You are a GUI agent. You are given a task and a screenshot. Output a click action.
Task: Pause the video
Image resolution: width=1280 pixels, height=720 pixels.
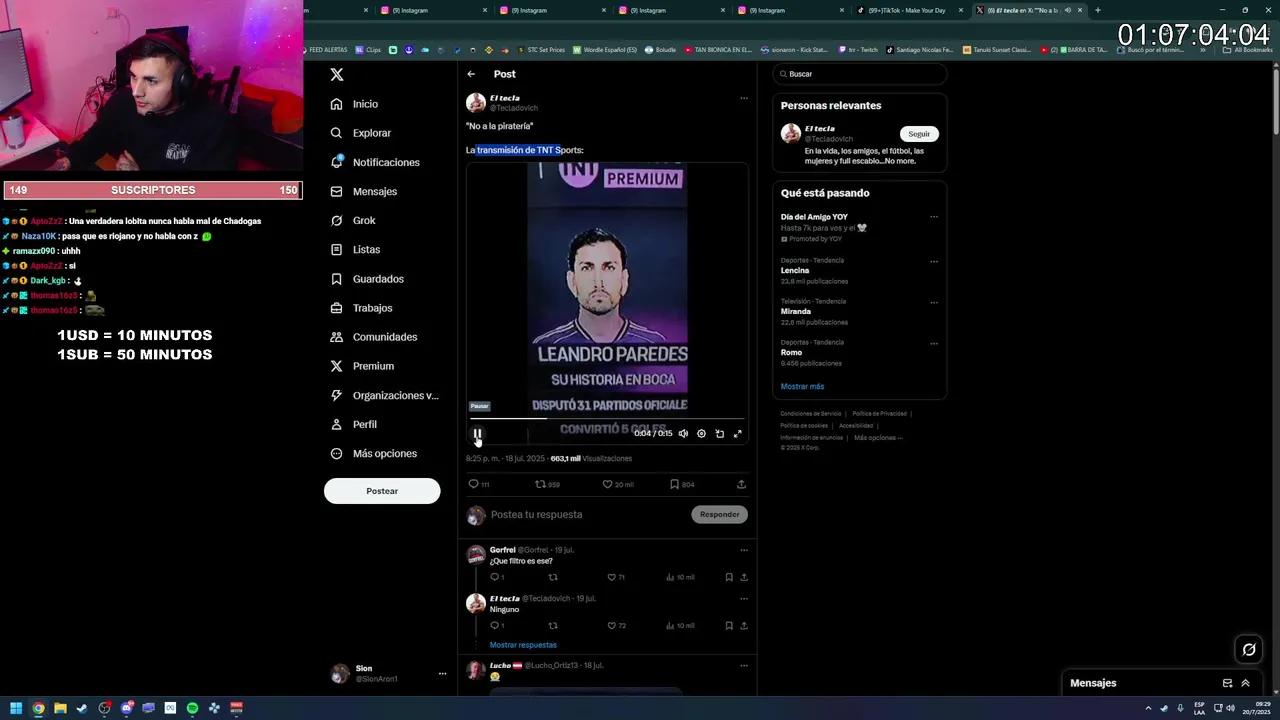tap(477, 434)
